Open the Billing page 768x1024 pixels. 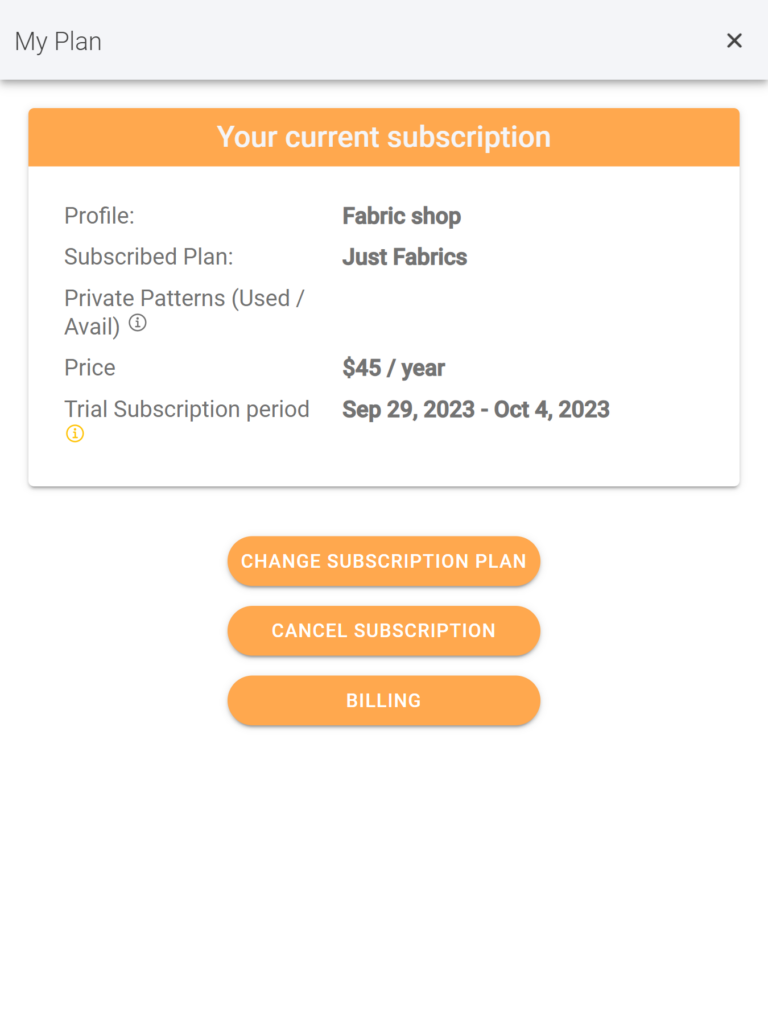point(384,701)
